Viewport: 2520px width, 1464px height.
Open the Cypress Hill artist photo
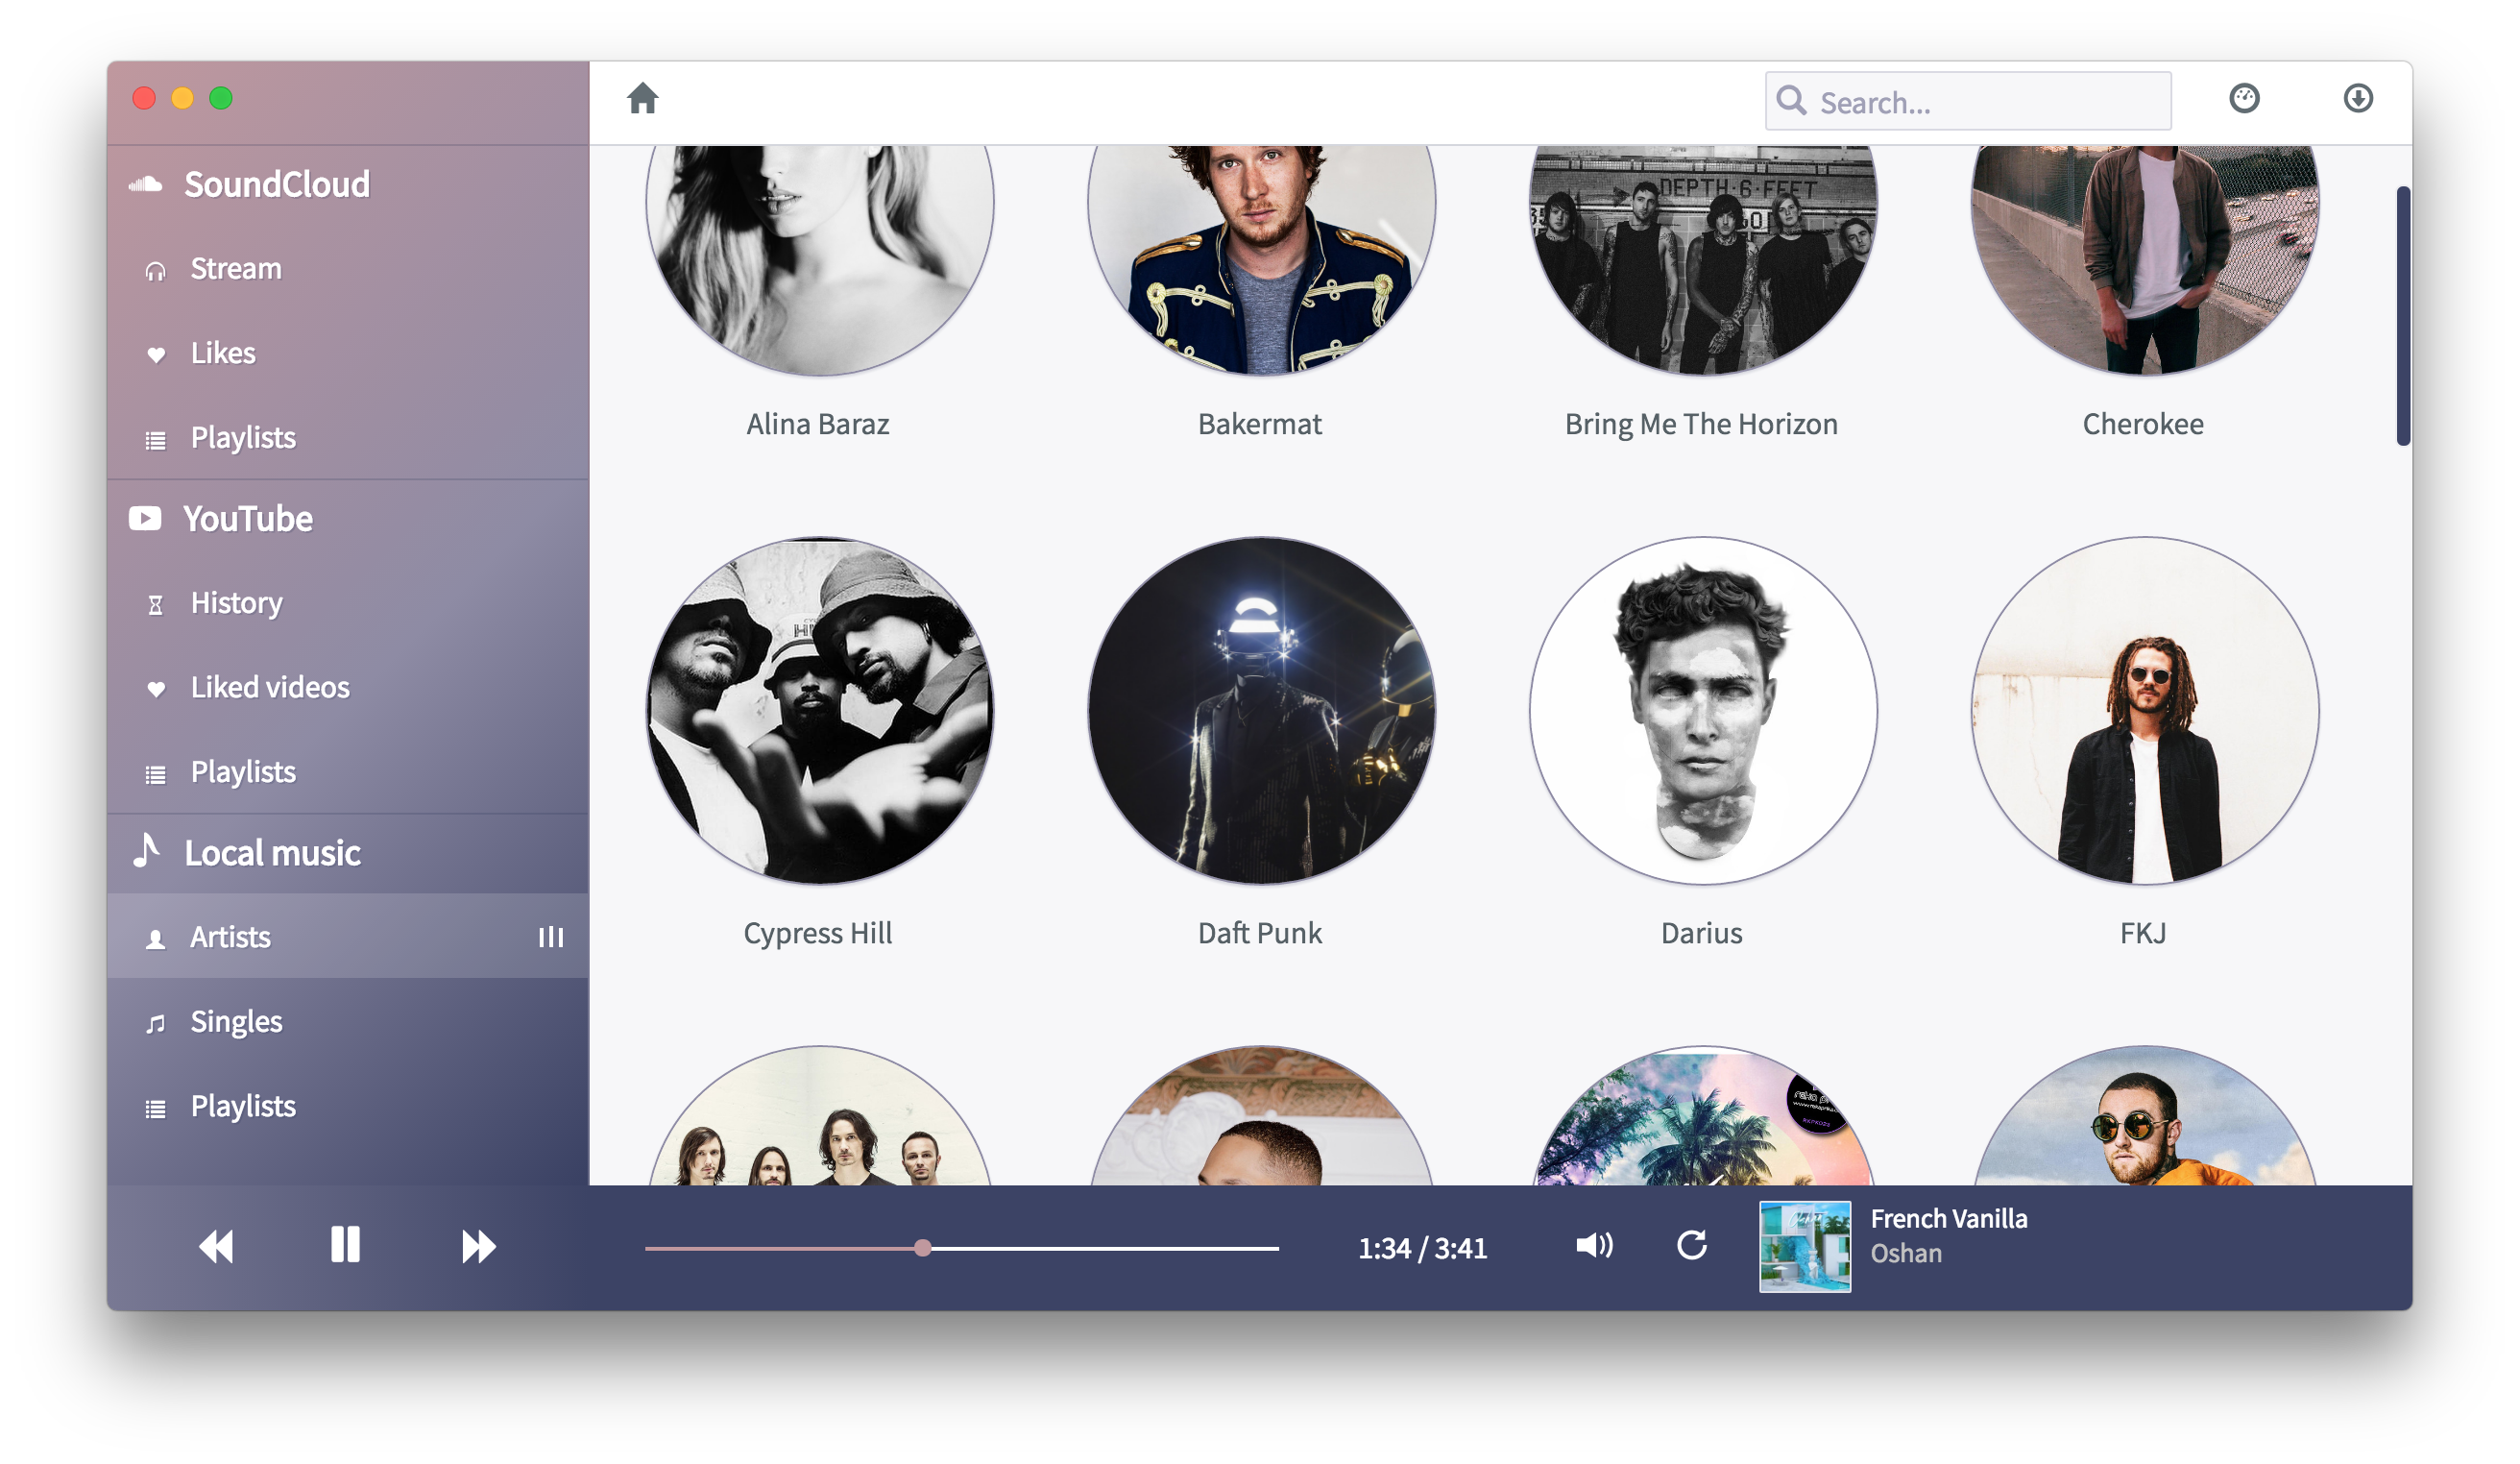click(819, 711)
